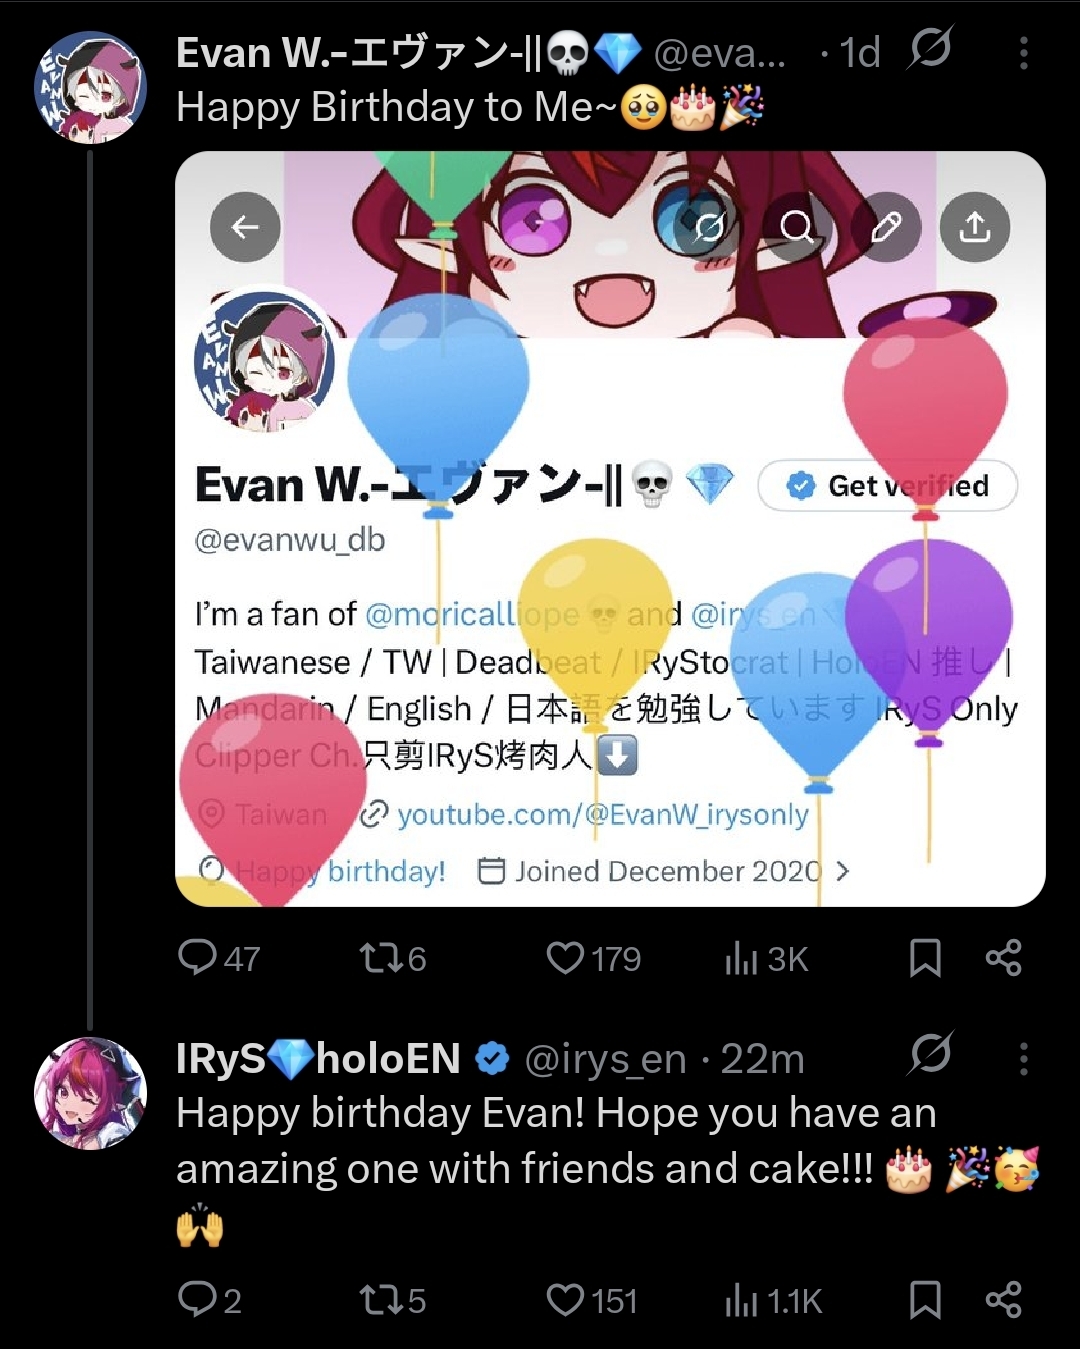Tap the Grok icon on Evan's tweet

(930, 48)
